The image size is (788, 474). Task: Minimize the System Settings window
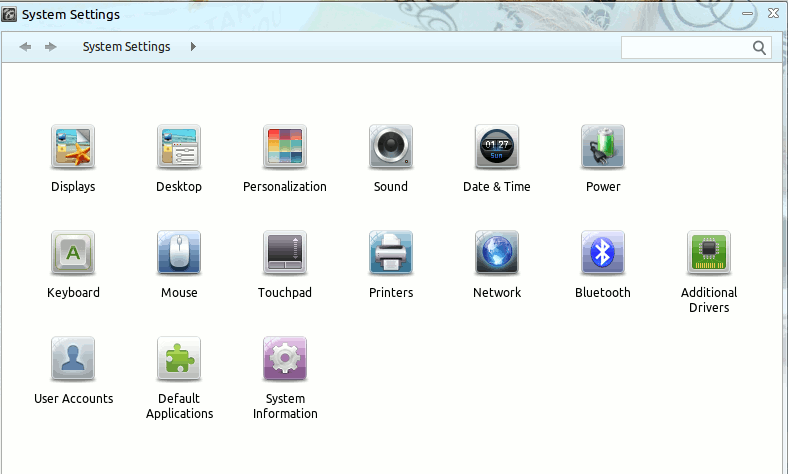(x=748, y=14)
